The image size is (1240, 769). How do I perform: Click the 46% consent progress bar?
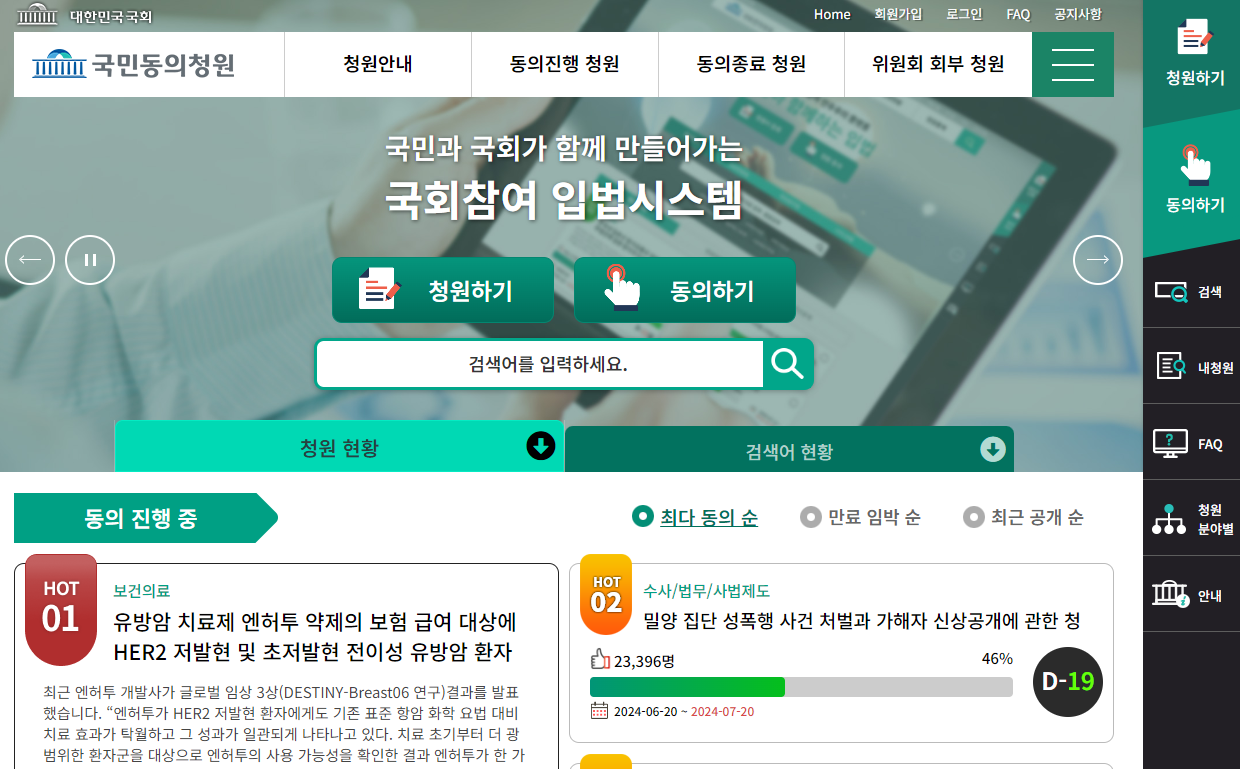[x=801, y=687]
